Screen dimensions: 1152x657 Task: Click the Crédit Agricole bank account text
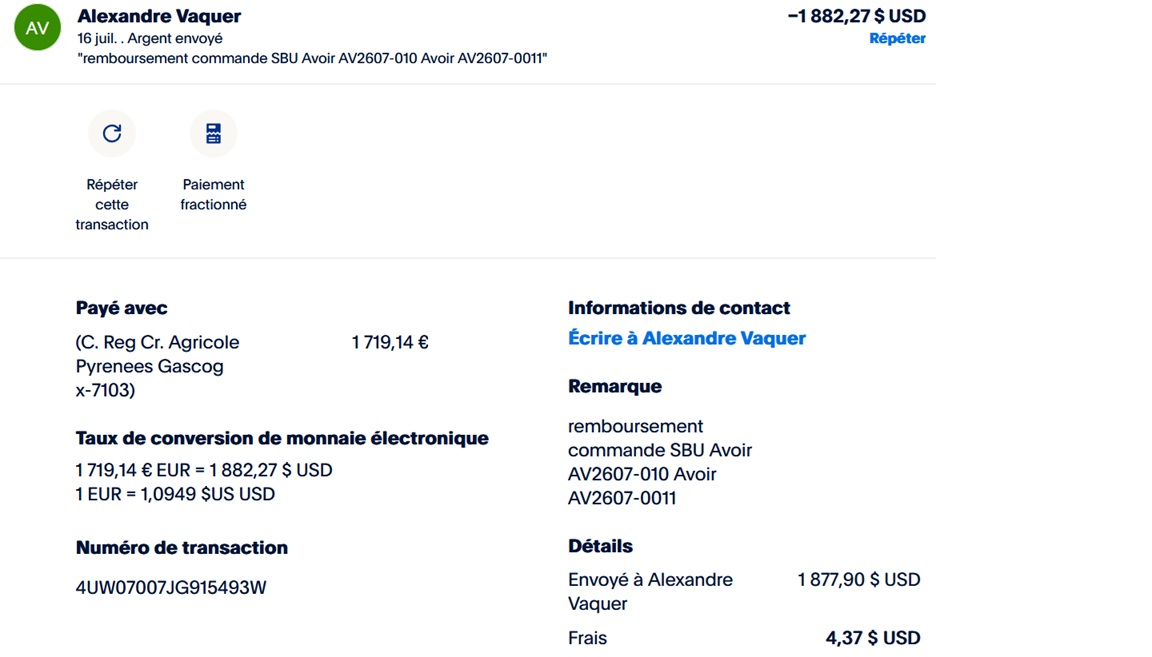coord(157,366)
